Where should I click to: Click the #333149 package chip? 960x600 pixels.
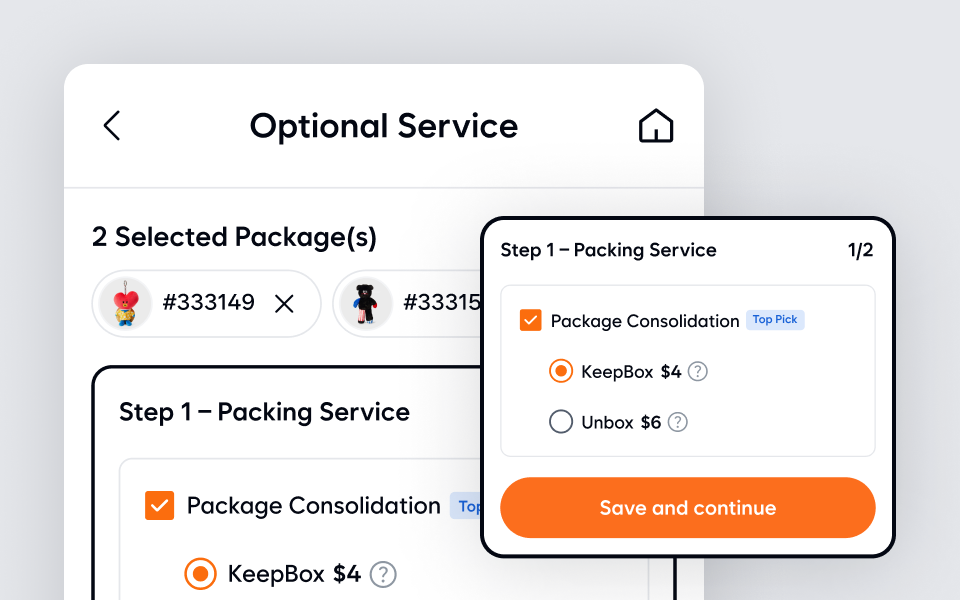[208, 303]
